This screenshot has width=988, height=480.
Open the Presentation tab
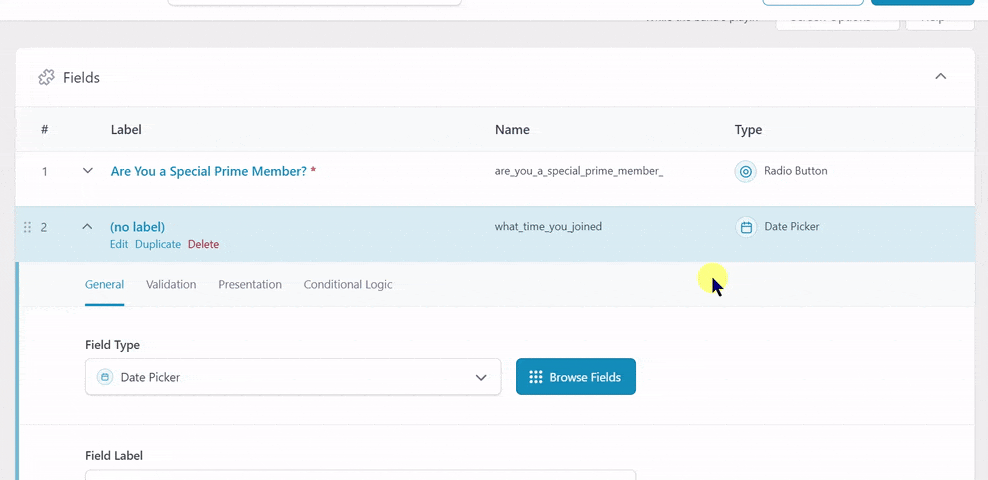(x=250, y=284)
